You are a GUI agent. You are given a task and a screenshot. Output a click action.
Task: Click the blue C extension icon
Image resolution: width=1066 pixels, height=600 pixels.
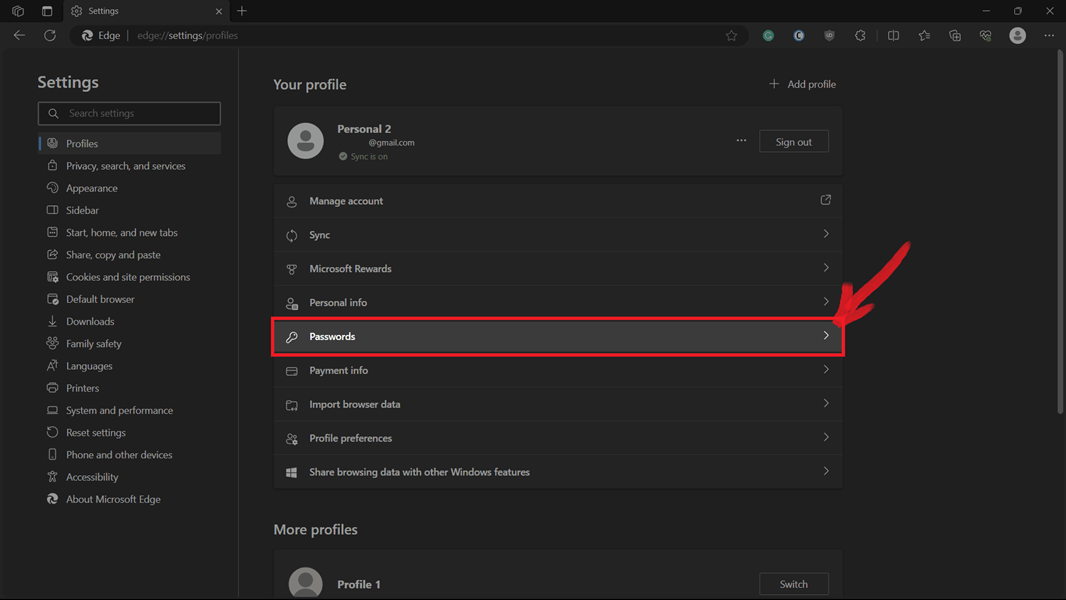point(799,35)
